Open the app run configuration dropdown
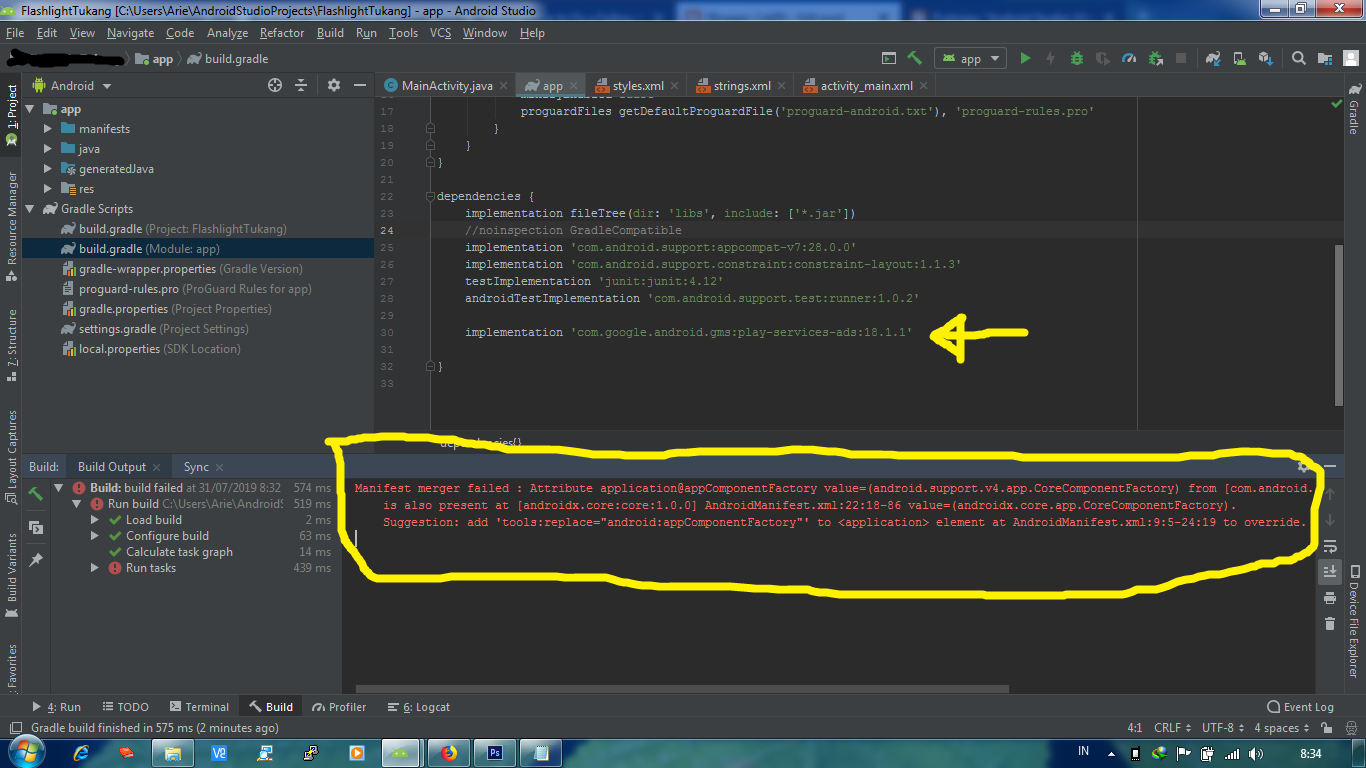 [x=970, y=58]
